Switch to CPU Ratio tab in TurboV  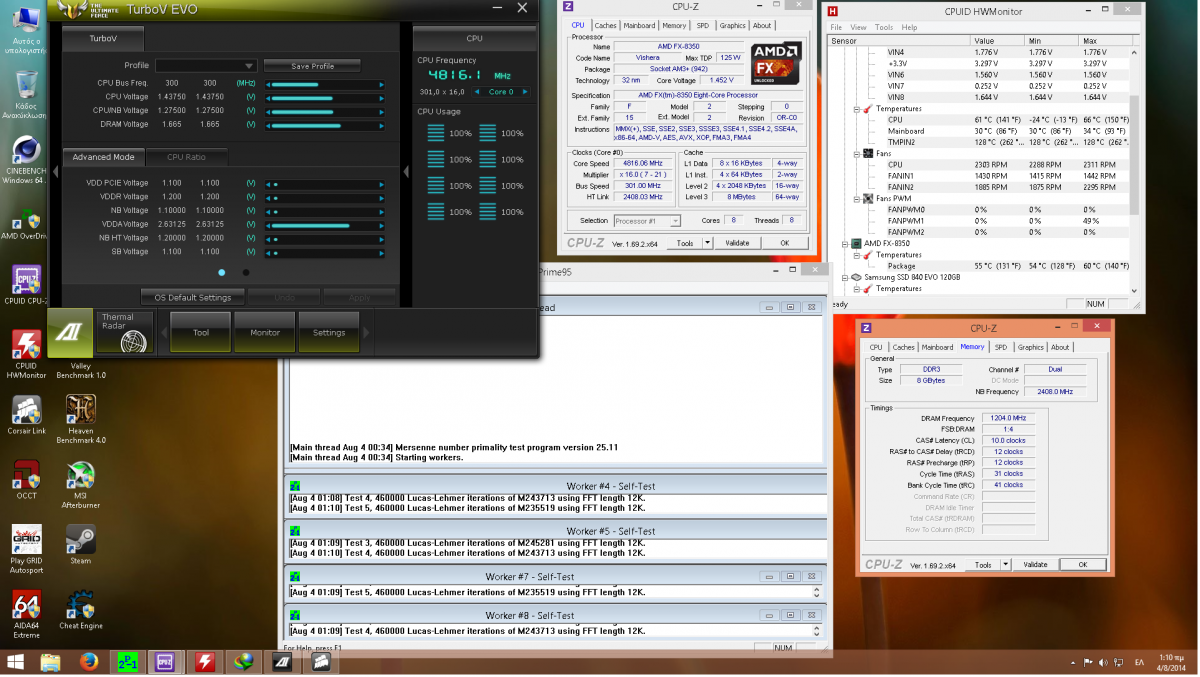pos(186,157)
